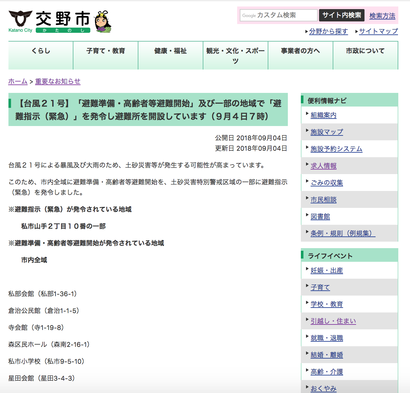This screenshot has width=410, height=393.
Task: Open the 引越し・住まい life event link
Action: 333,321
